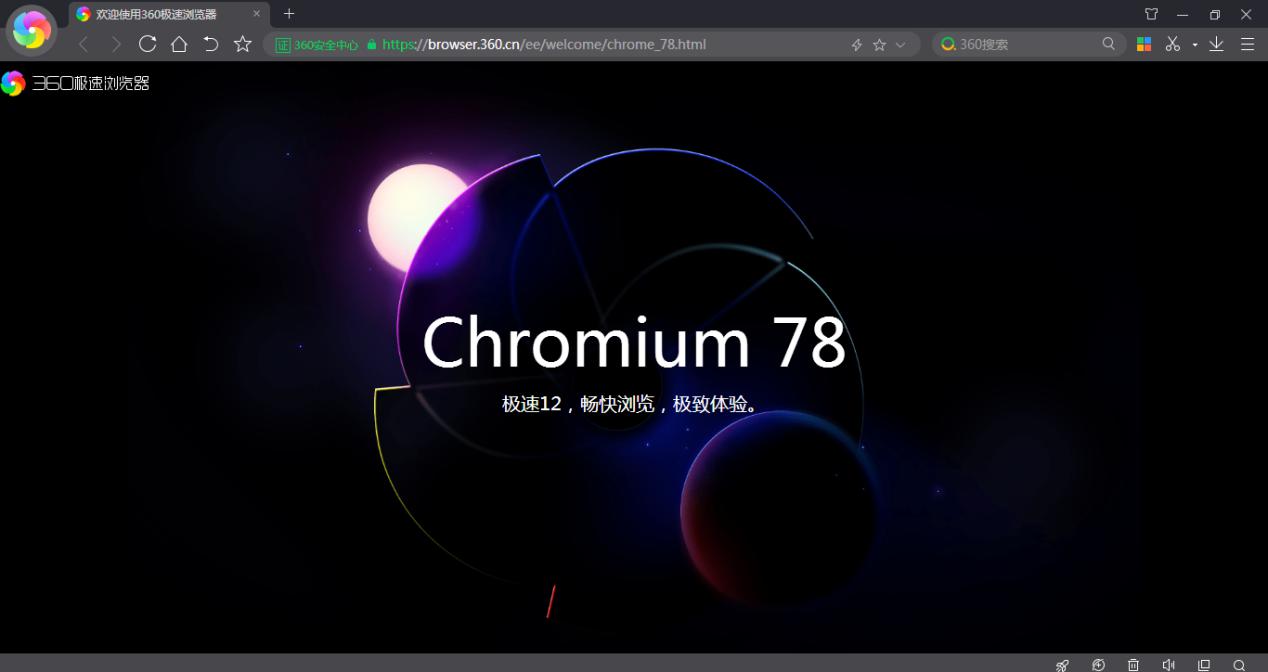Search within page using the magnifier icon
Image resolution: width=1268 pixels, height=672 pixels.
click(x=1239, y=665)
